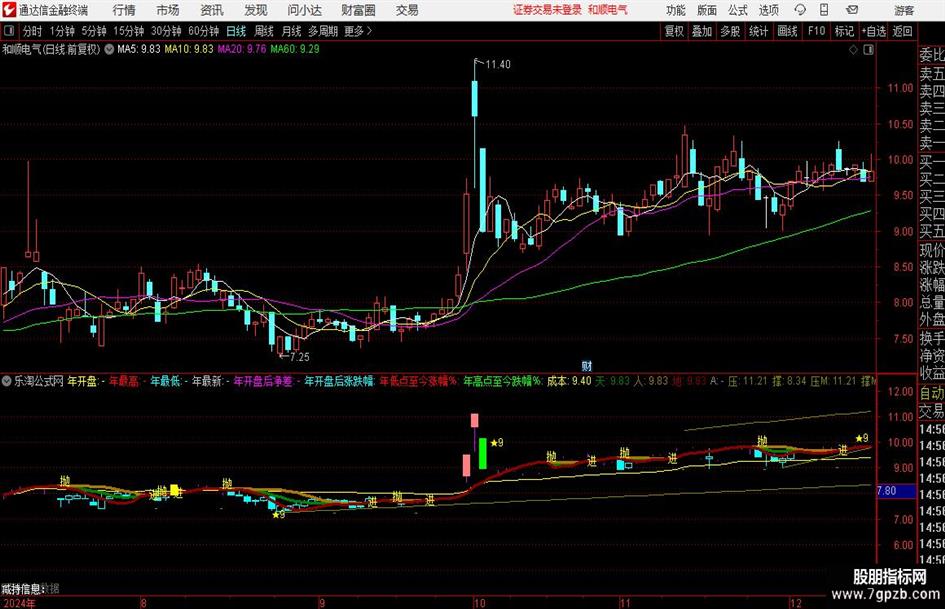Click the 乐淘公式网 indicator name
This screenshot has width=945, height=609.
pos(39,381)
